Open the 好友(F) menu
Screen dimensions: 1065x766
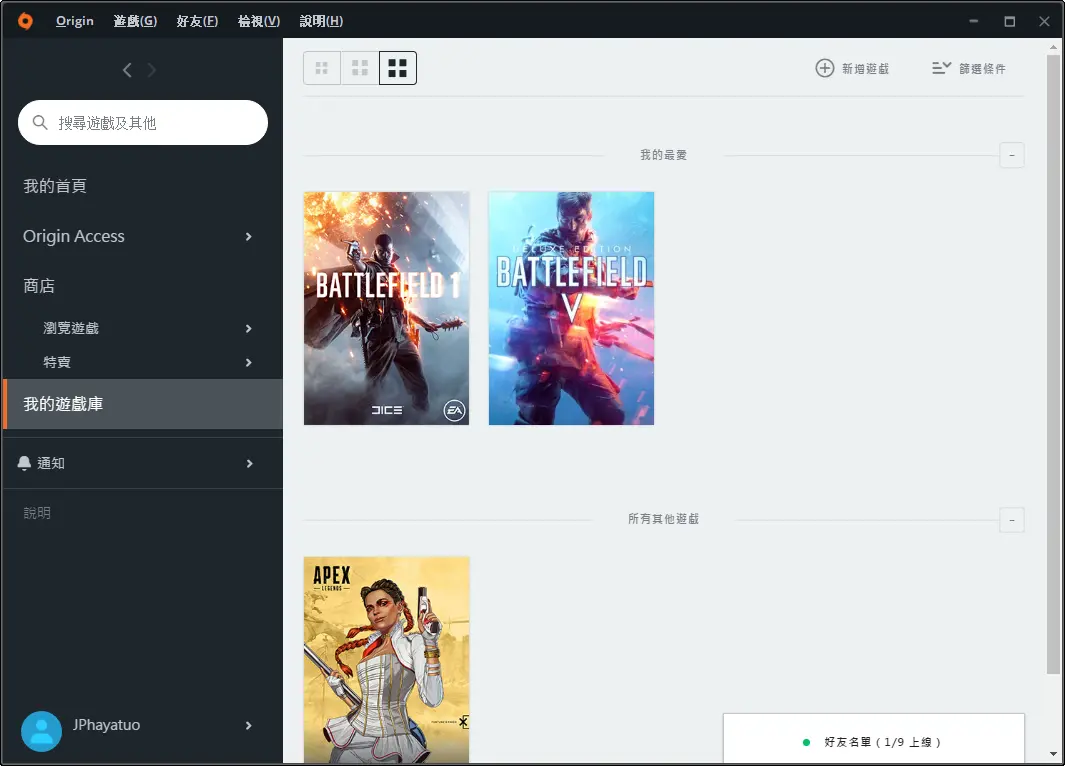(197, 21)
